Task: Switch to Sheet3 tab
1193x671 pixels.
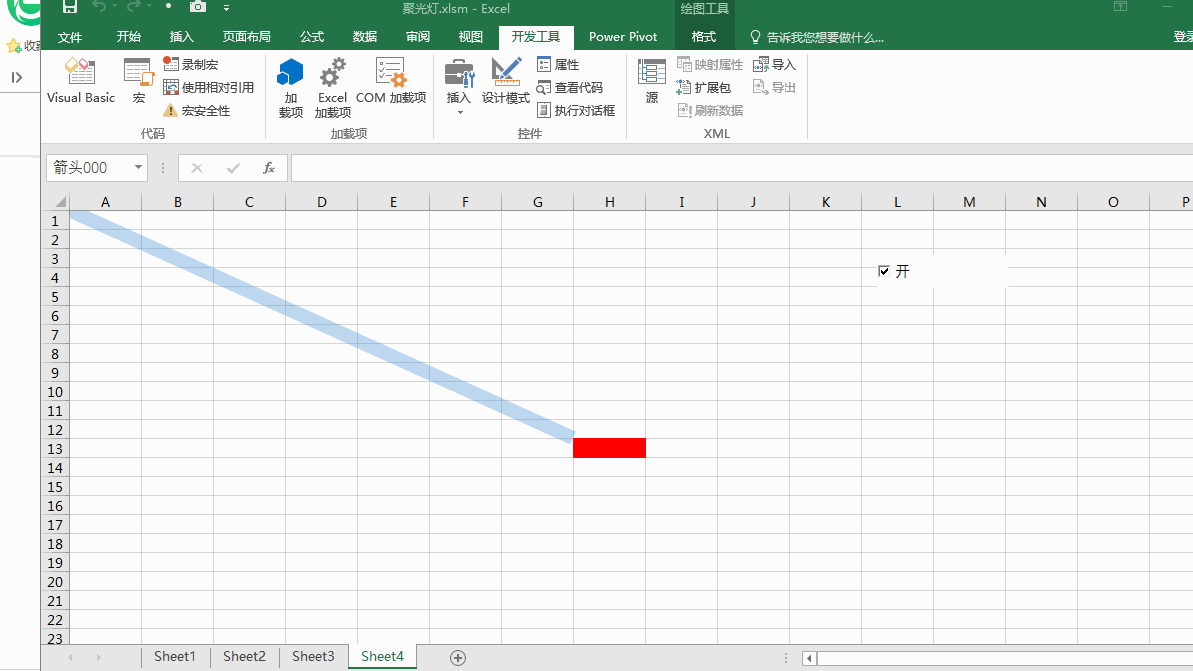Action: (313, 657)
